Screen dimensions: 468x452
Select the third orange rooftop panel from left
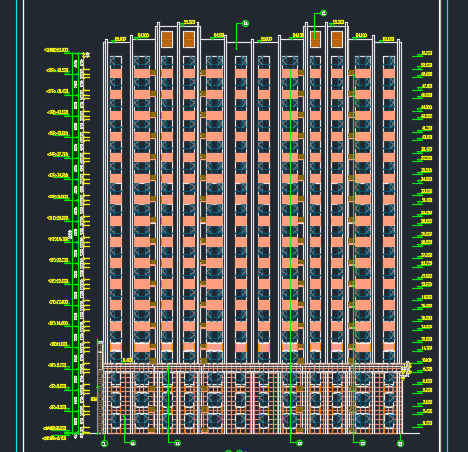(x=315, y=39)
